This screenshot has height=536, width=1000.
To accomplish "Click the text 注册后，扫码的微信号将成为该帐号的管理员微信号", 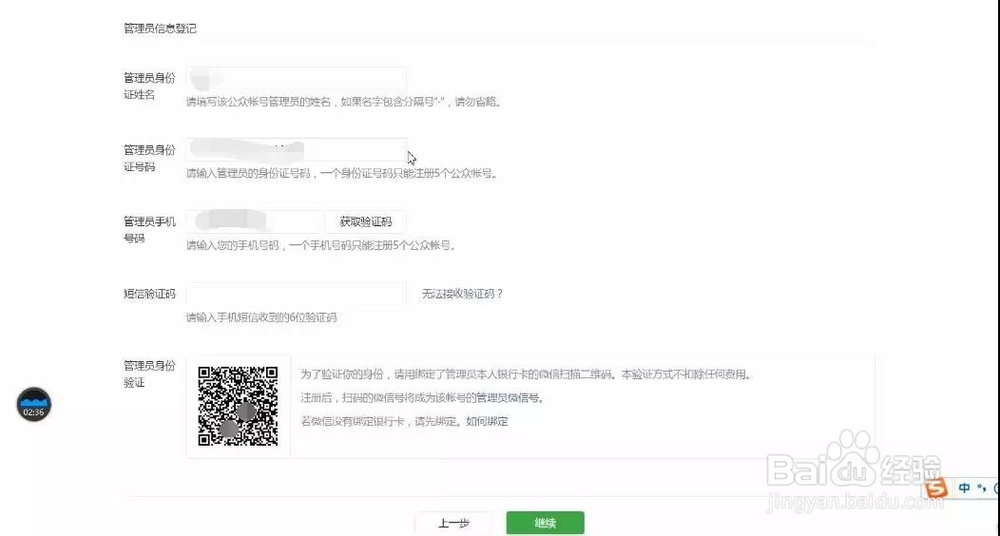I will pyautogui.click(x=422, y=398).
